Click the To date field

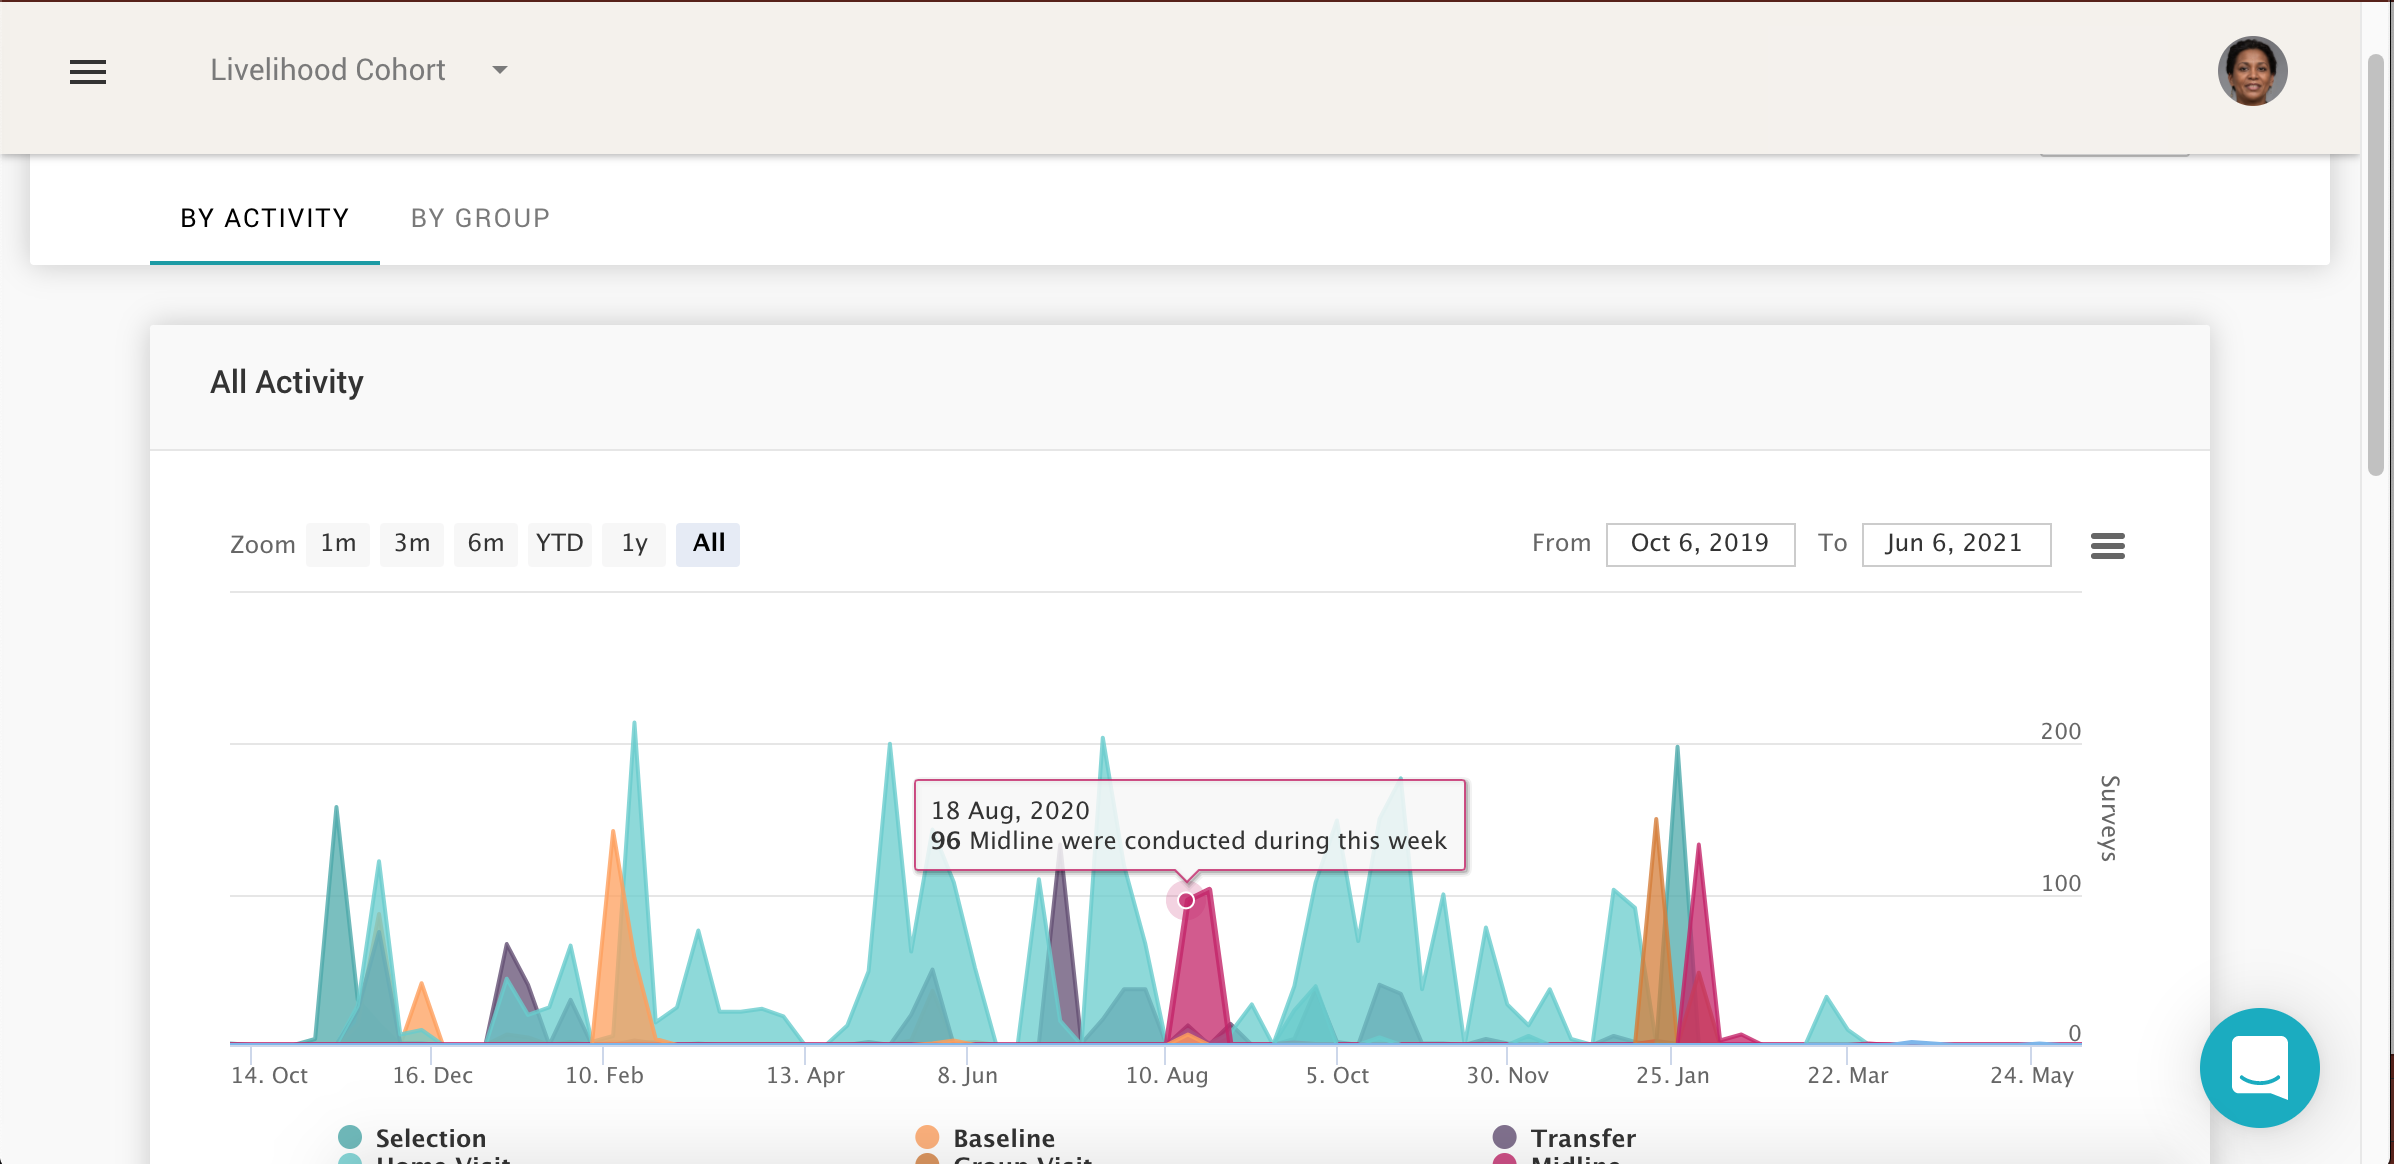pos(1956,544)
